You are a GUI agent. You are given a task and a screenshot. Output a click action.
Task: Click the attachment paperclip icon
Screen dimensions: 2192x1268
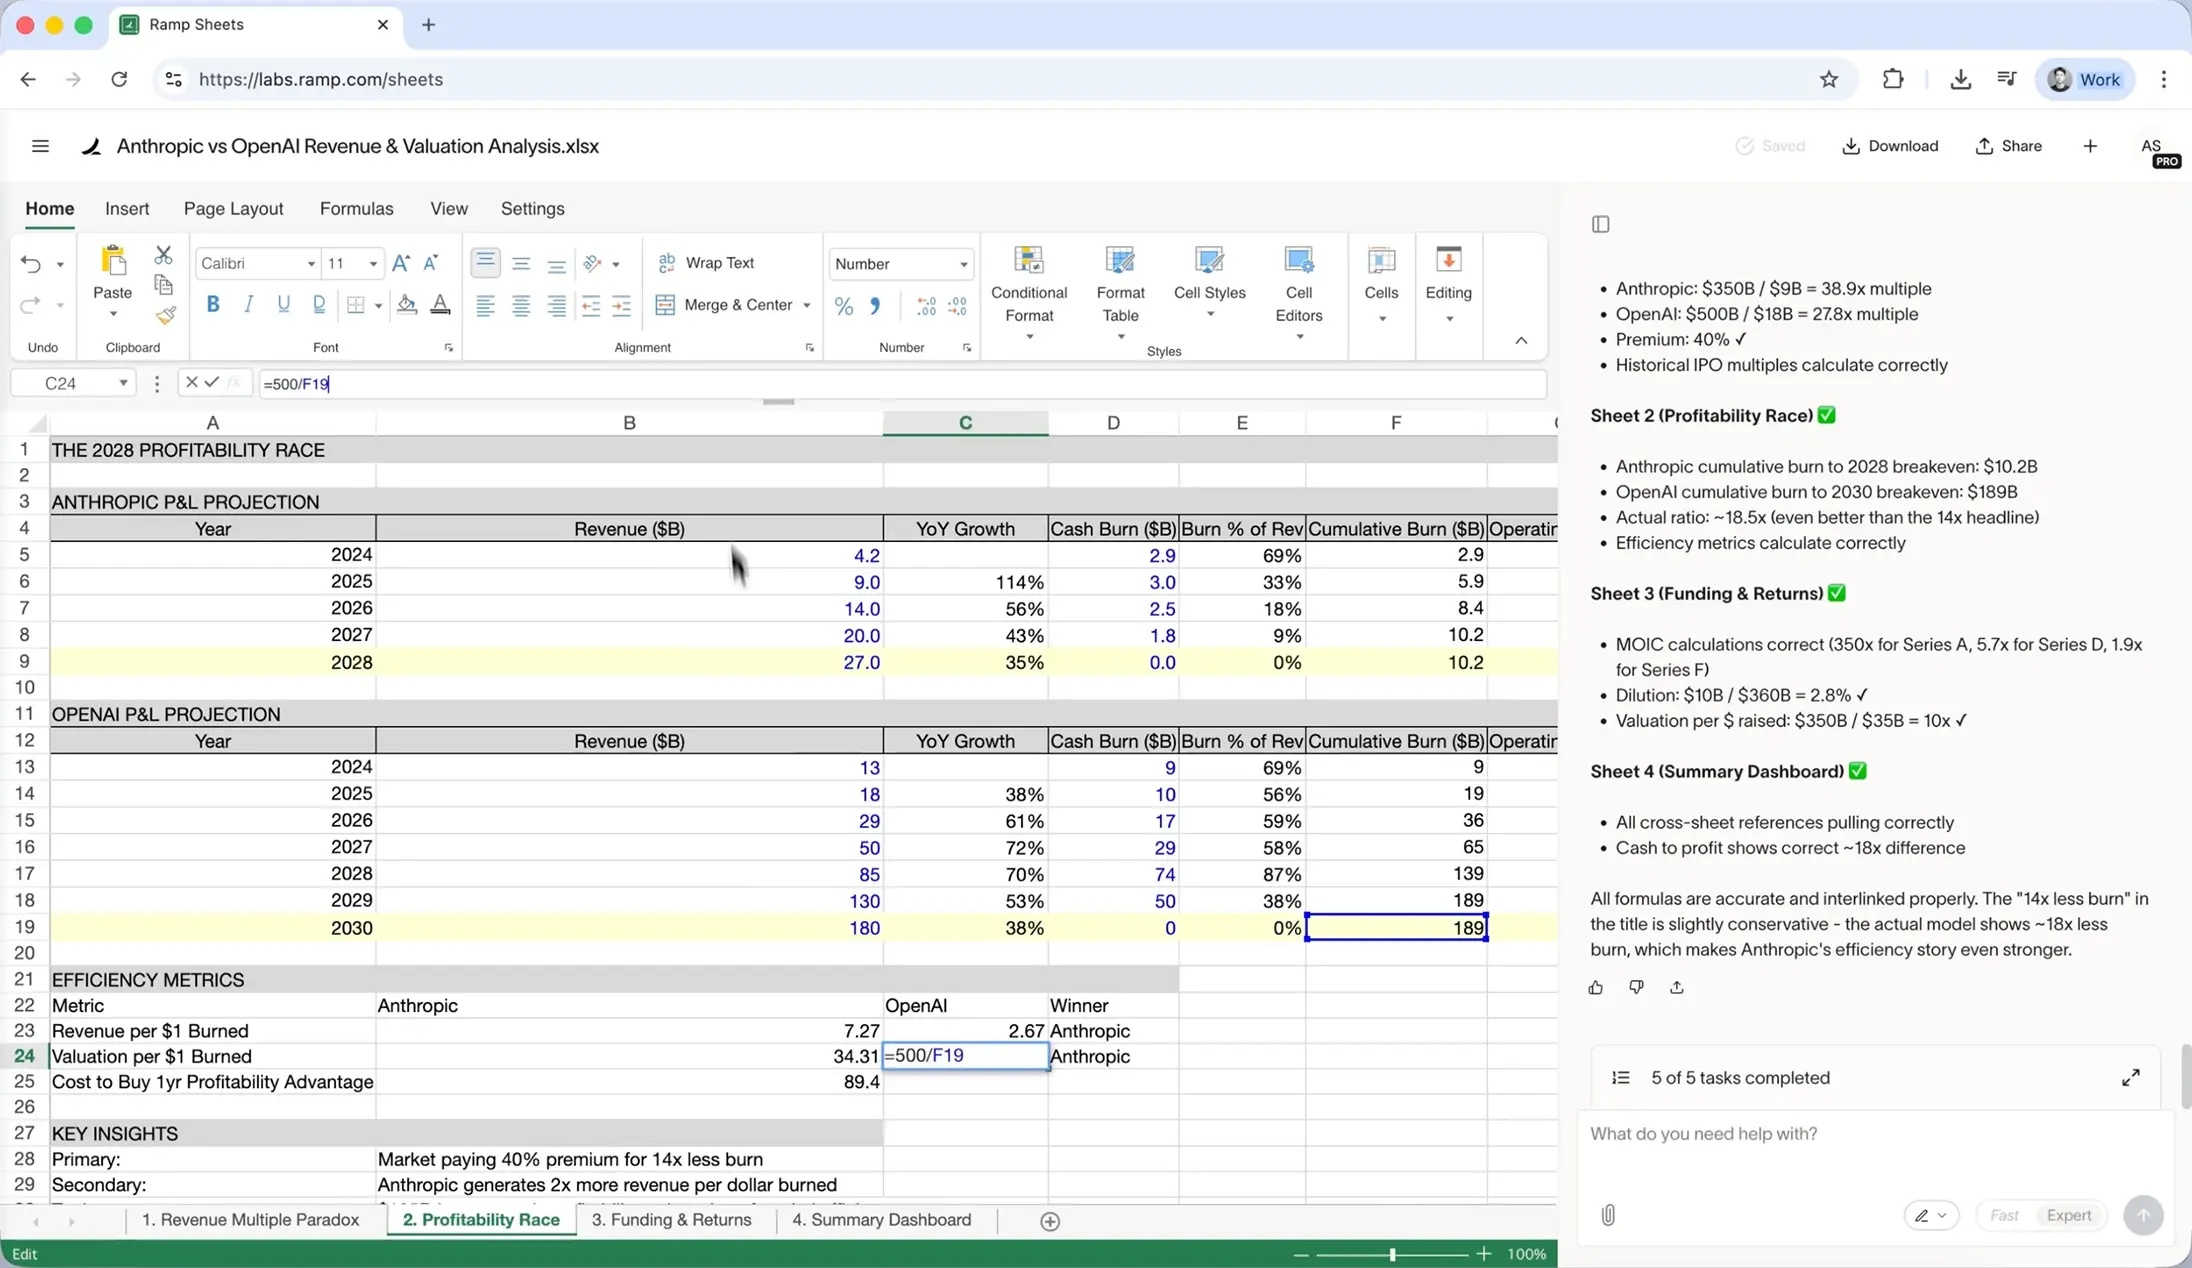pyautogui.click(x=1608, y=1215)
